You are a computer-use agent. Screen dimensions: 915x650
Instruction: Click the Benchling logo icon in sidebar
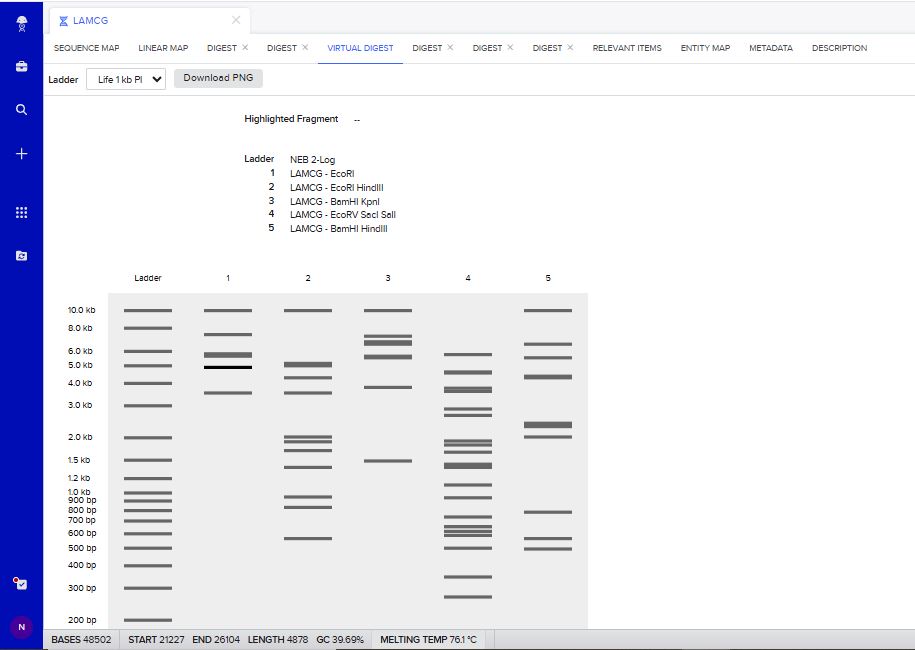(x=21, y=23)
